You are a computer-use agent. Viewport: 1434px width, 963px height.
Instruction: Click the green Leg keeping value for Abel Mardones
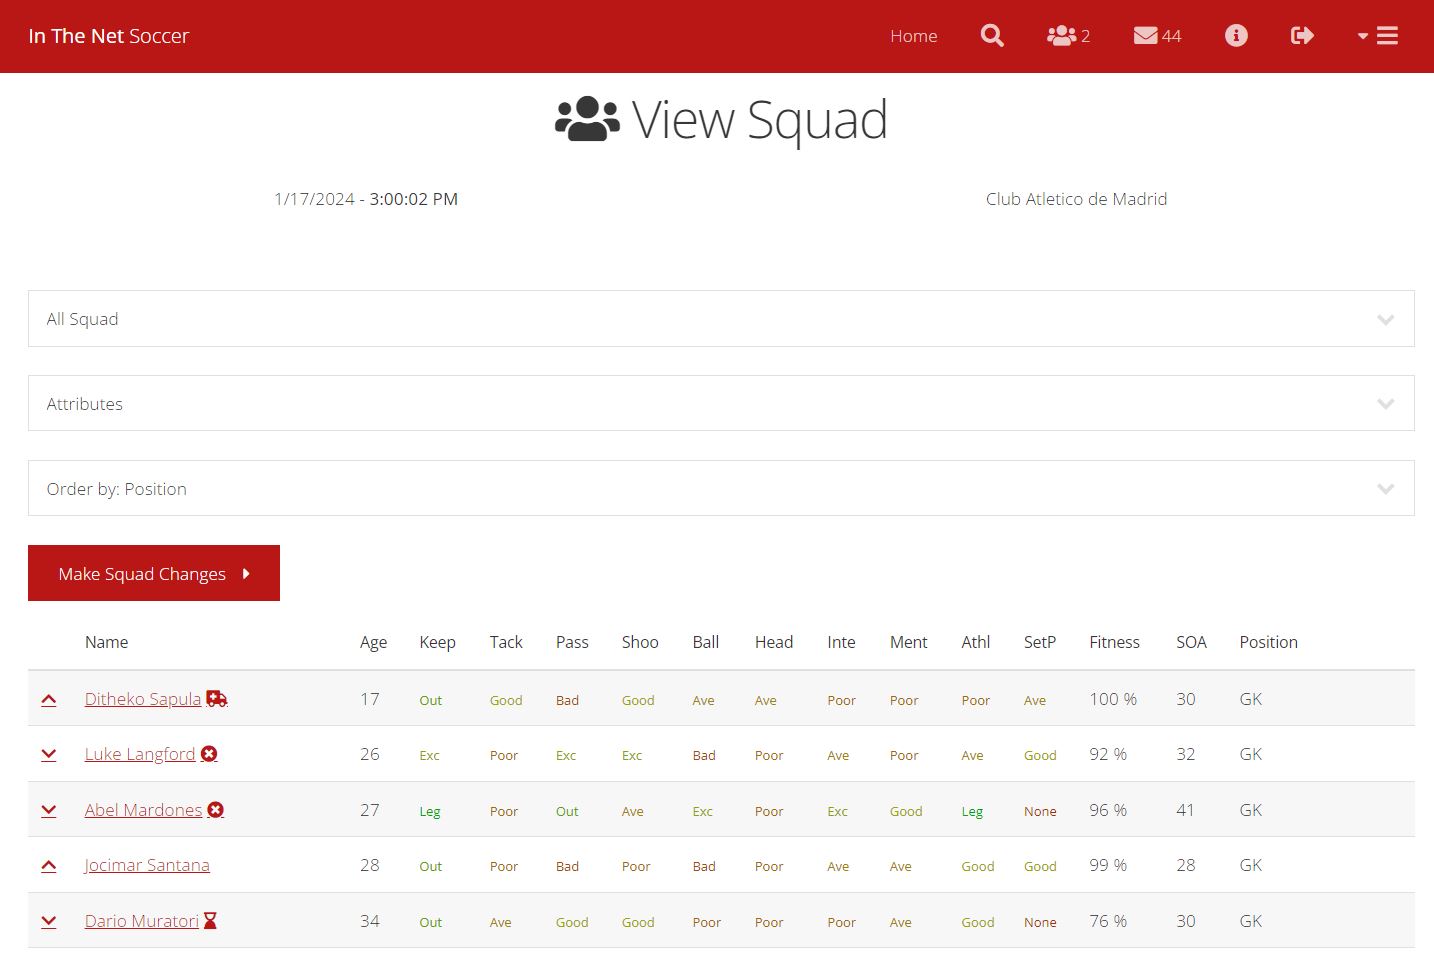(430, 811)
